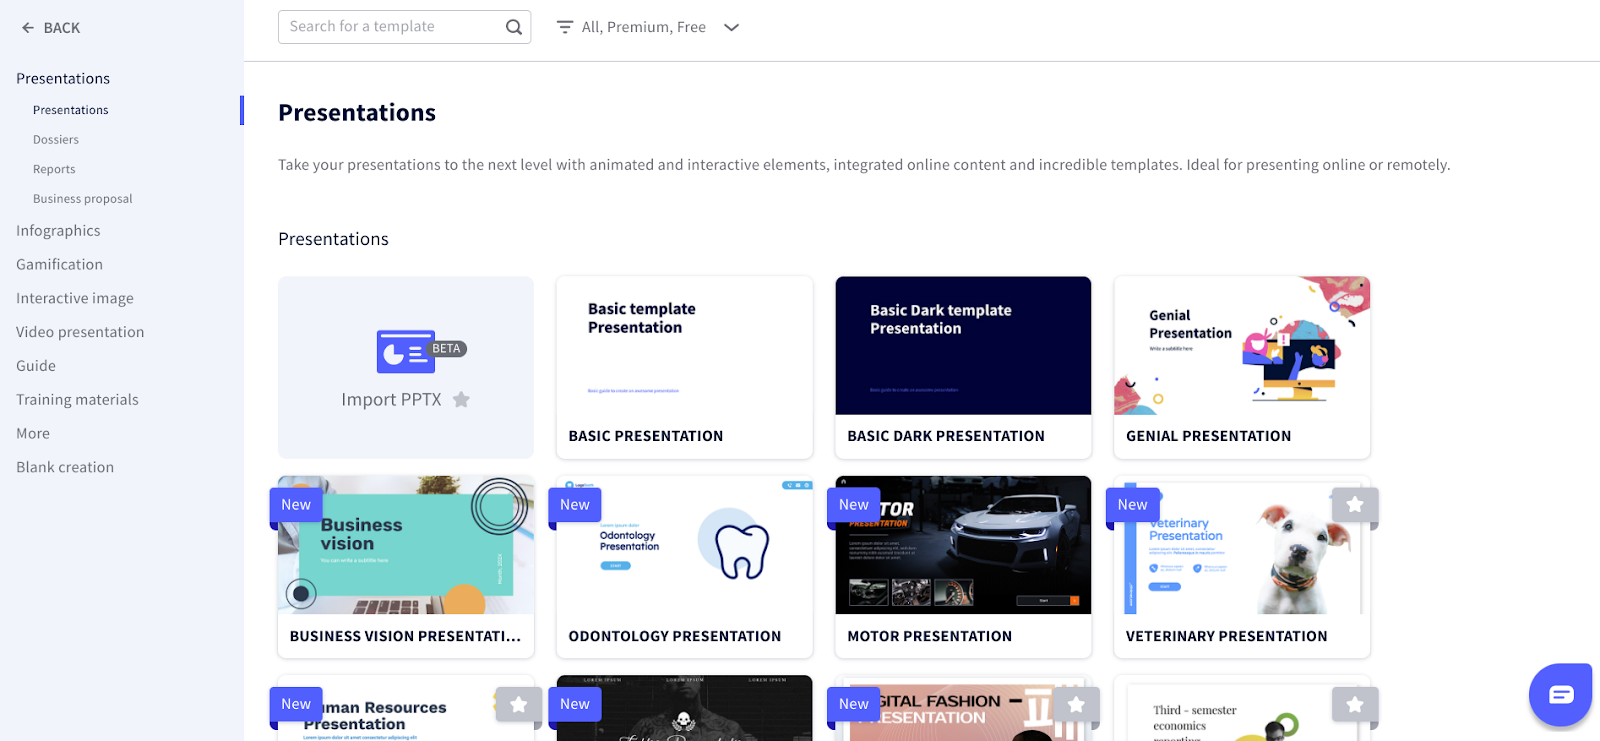
Task: Click BUSINESS VISION PRESENTATI... title
Action: pos(405,637)
